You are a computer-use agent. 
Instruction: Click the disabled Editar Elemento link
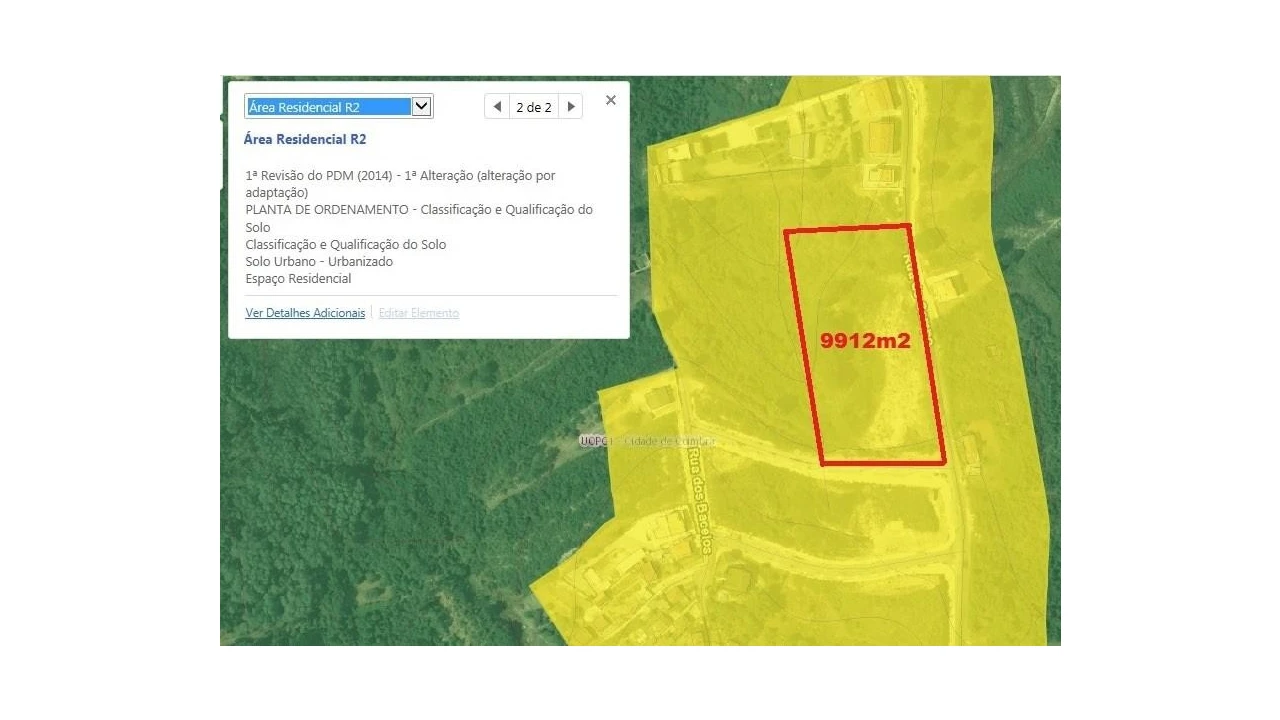(x=418, y=312)
